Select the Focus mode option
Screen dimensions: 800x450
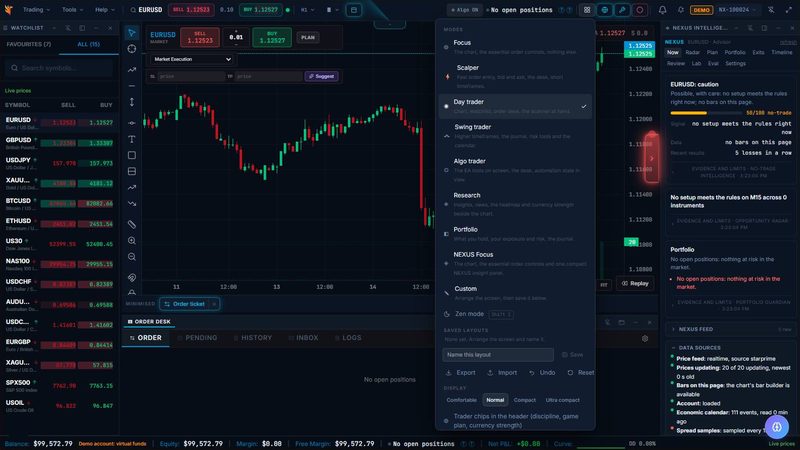[515, 47]
